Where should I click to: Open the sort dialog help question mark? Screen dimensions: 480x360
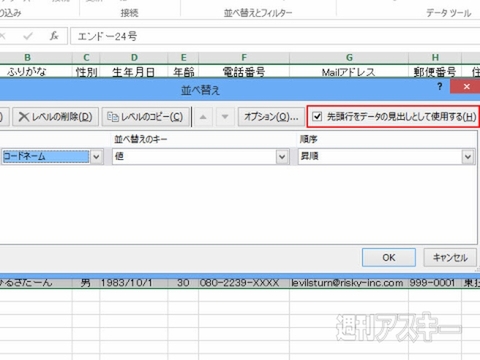pyautogui.click(x=440, y=87)
